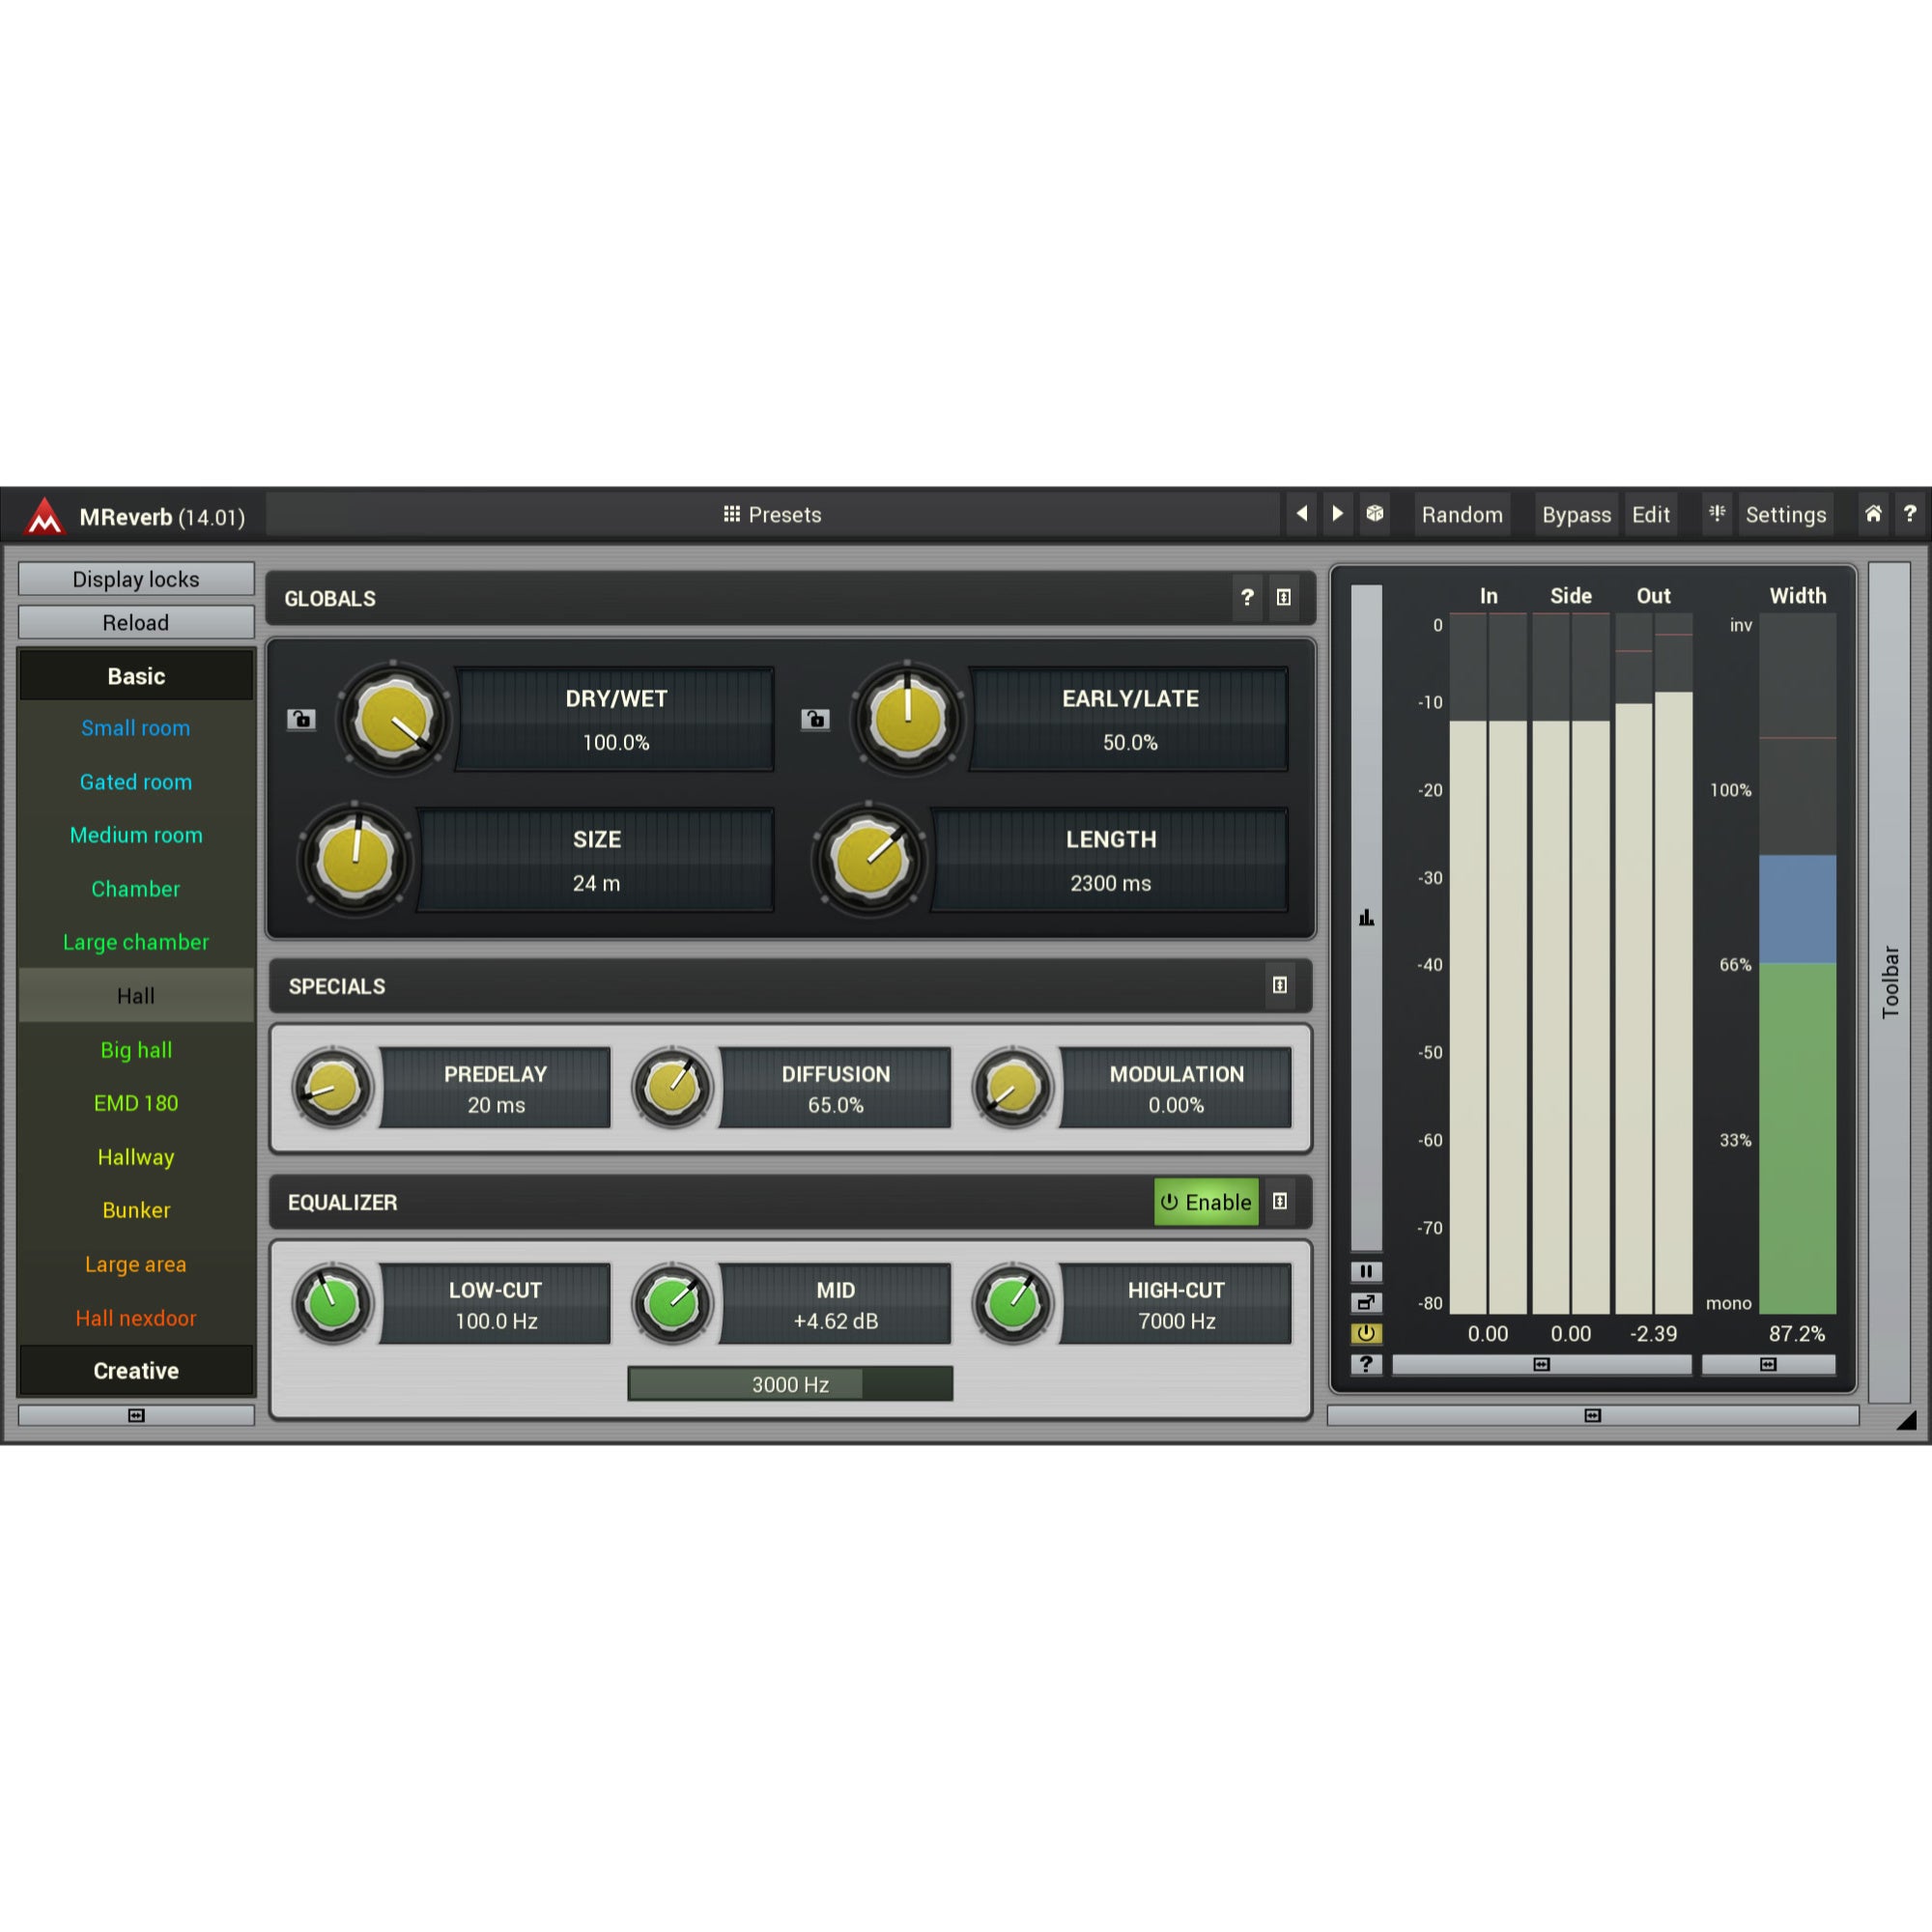Toggle the Equalizer Enable button
The height and width of the screenshot is (1932, 1932).
1206,1202
